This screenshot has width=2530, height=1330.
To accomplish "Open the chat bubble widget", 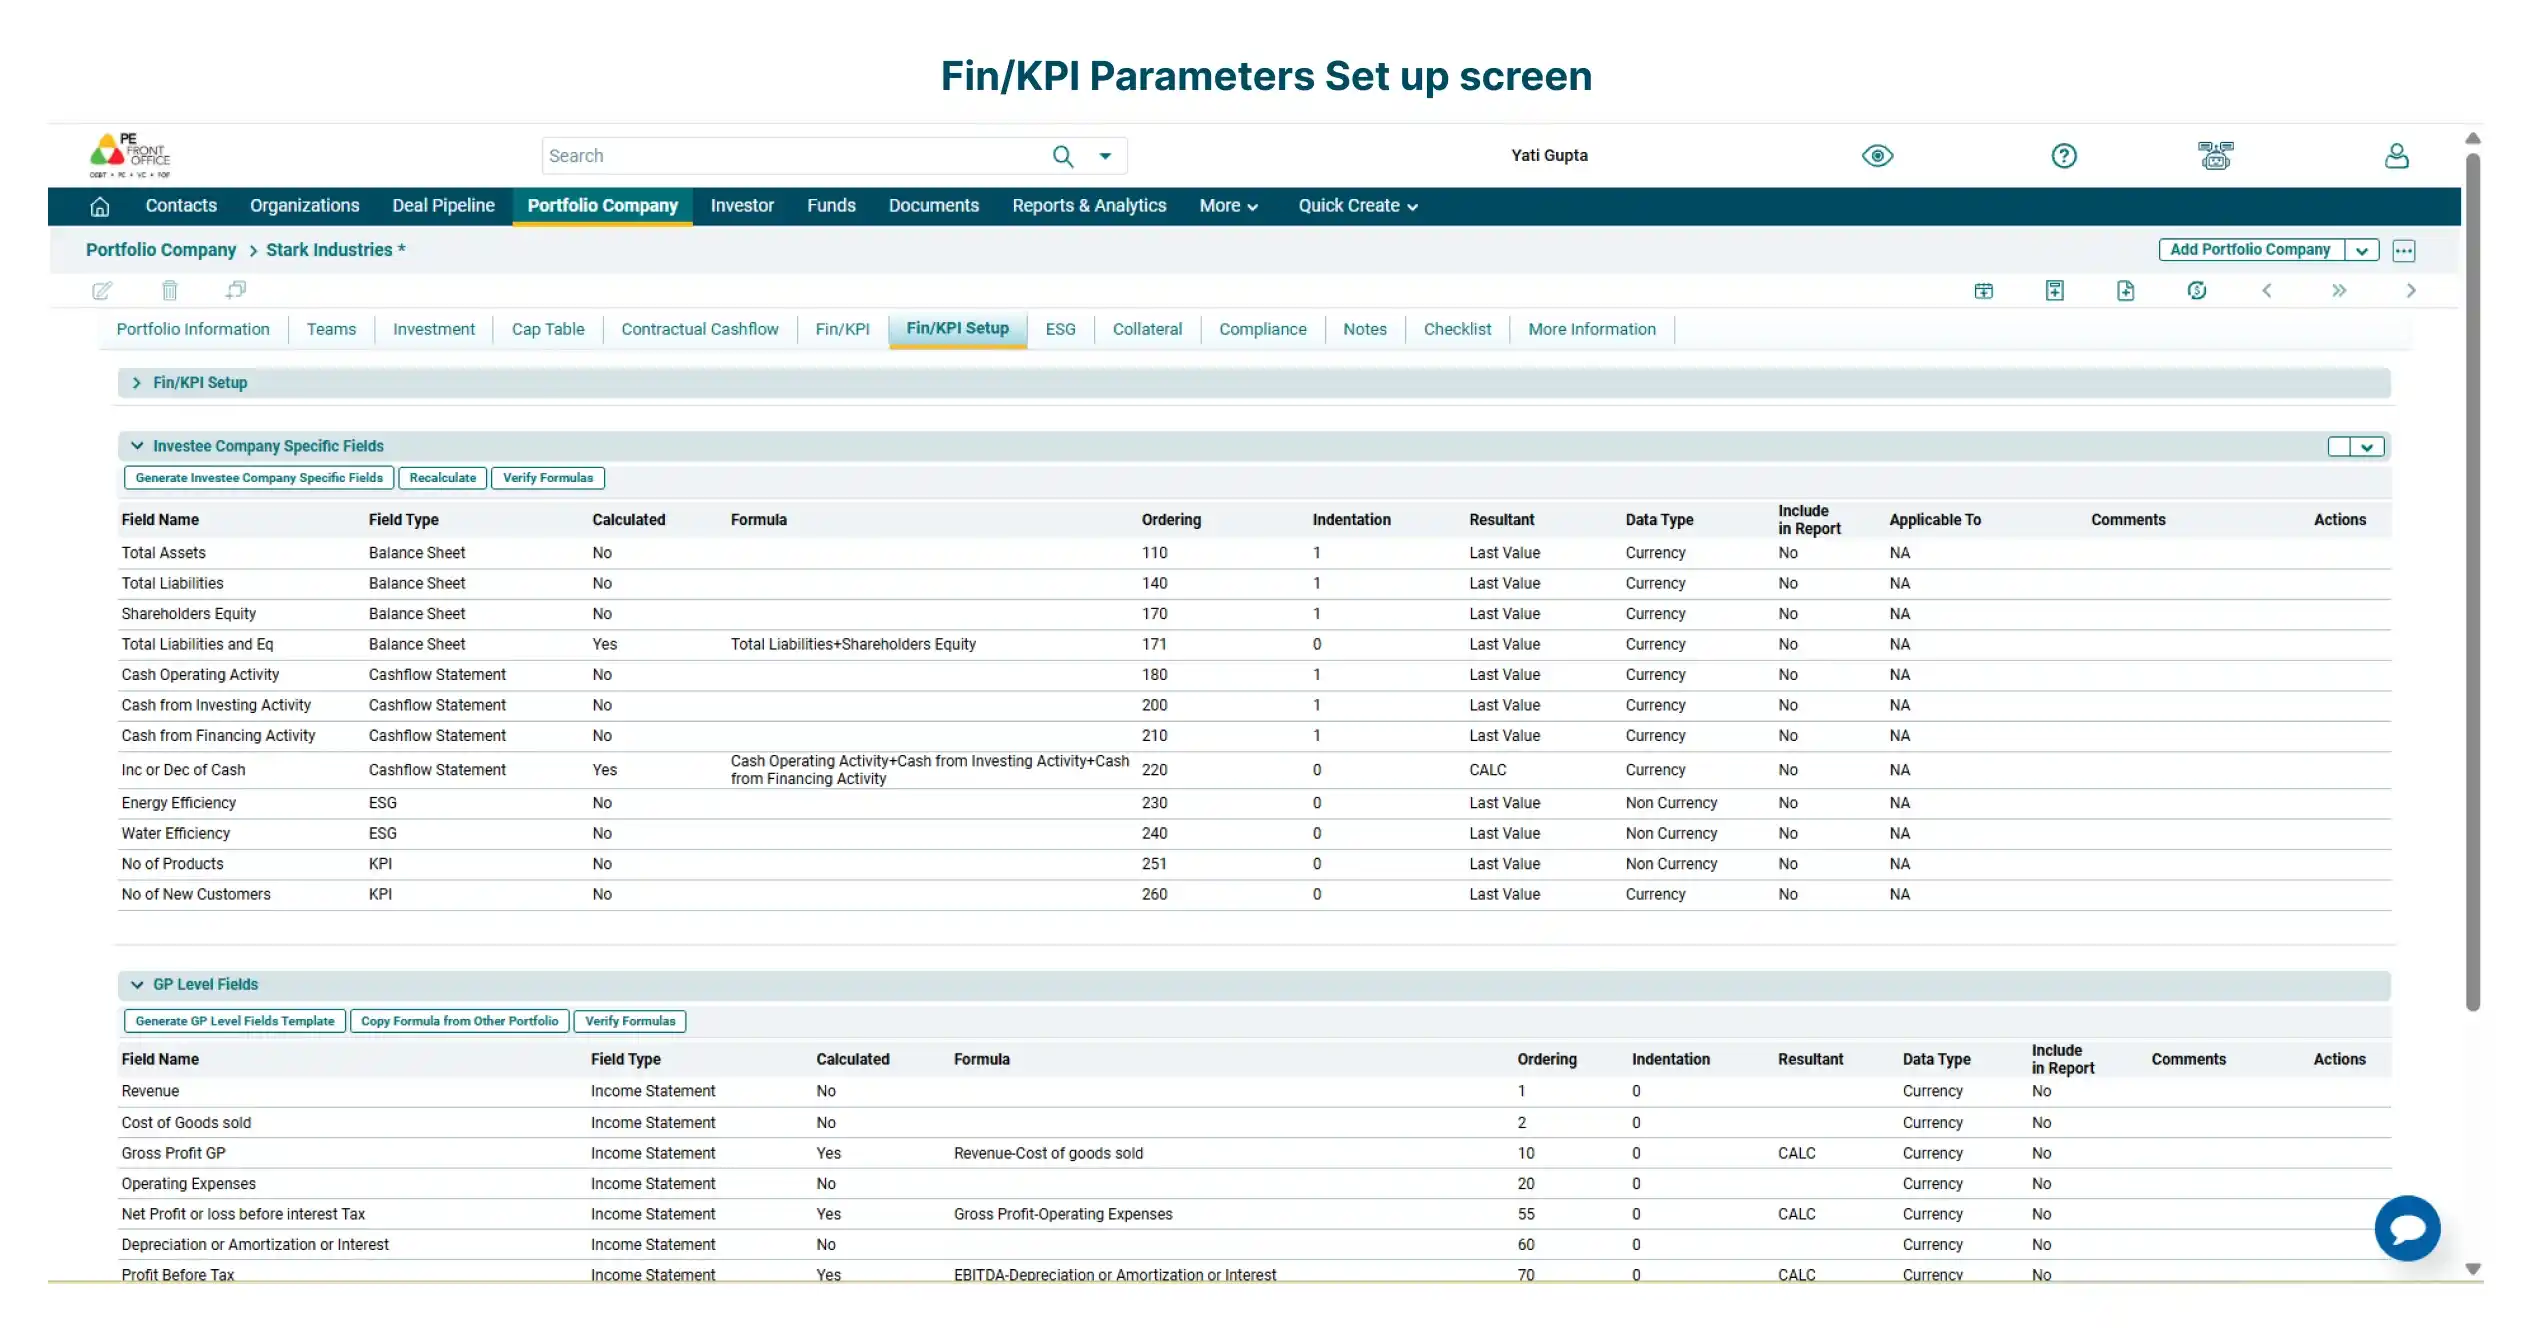I will [2407, 1228].
